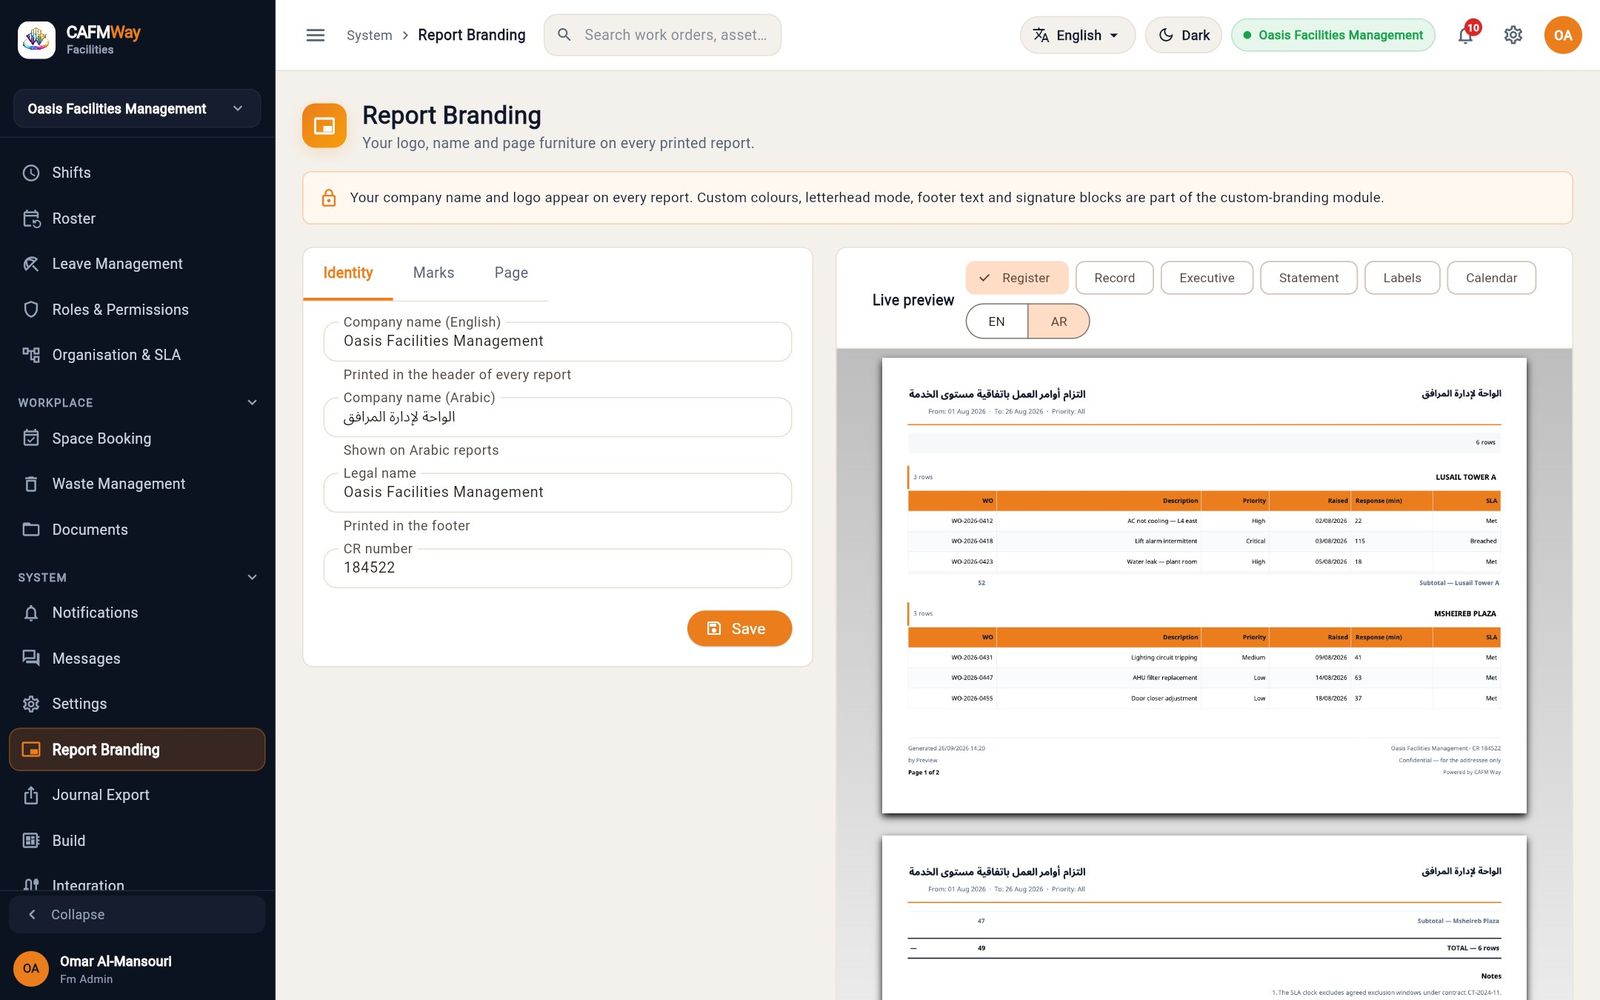The width and height of the screenshot is (1600, 1000).
Task: Select the Executive preview type
Action: click(x=1206, y=278)
